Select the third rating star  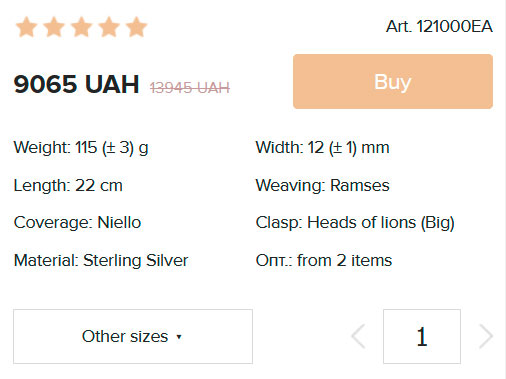click(82, 27)
